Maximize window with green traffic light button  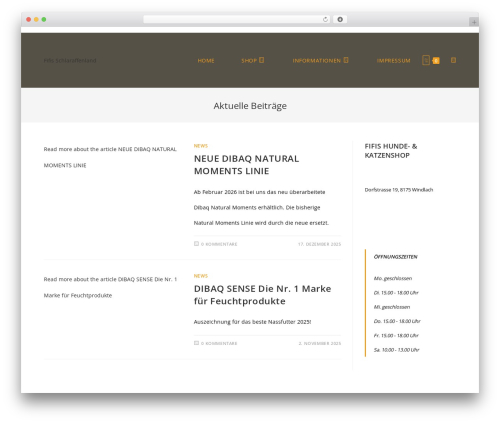pos(44,20)
